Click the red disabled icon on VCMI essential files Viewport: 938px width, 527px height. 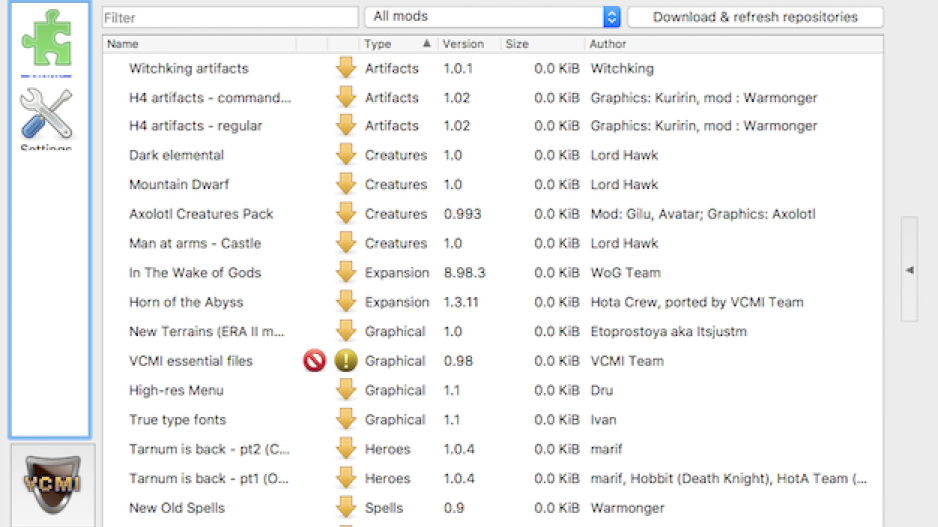(x=314, y=361)
